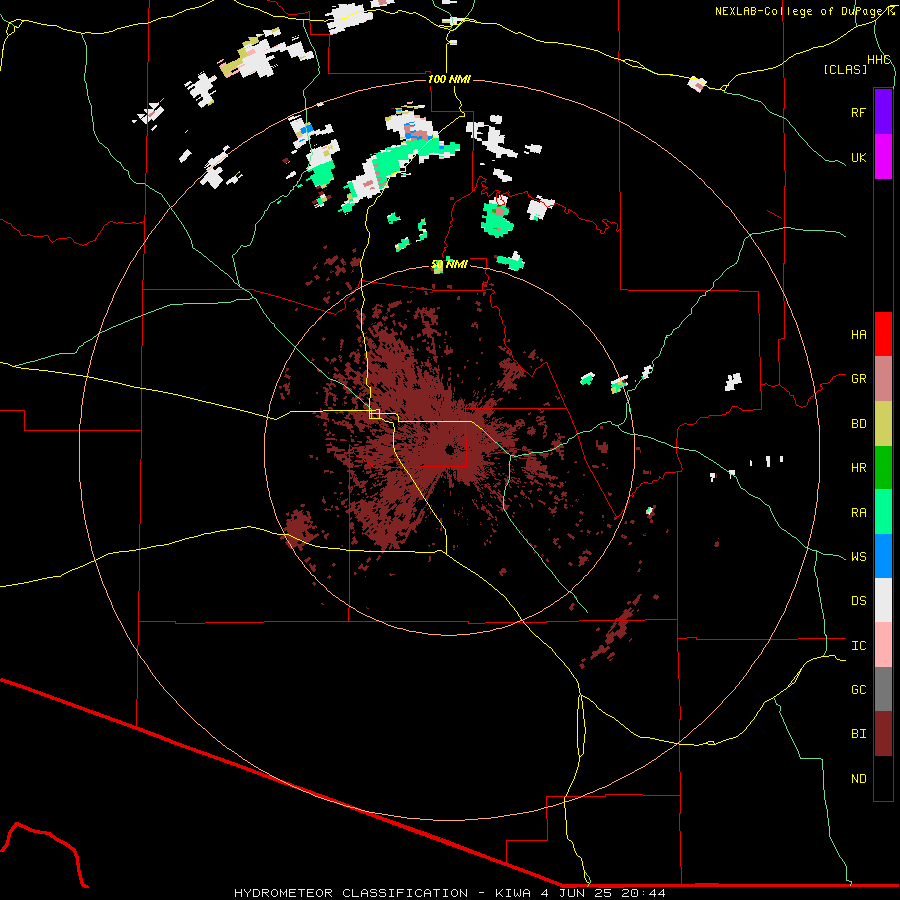Viewport: 900px width, 900px height.
Task: Pick the DS white legend swatch
Action: [x=883, y=600]
